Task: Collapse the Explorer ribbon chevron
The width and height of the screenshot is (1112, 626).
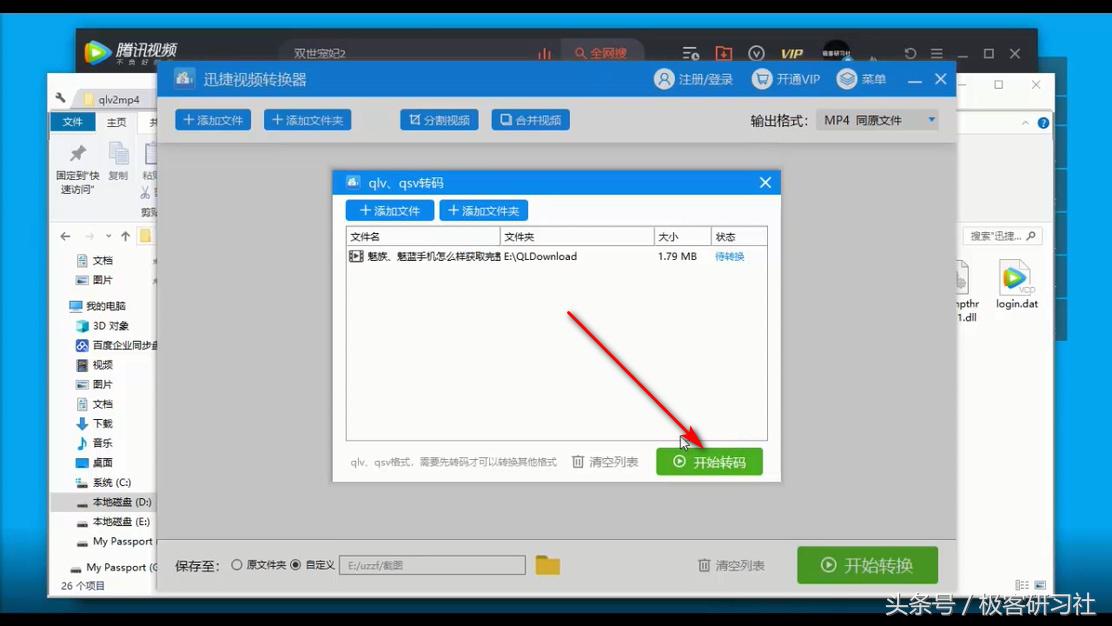Action: 1025,123
